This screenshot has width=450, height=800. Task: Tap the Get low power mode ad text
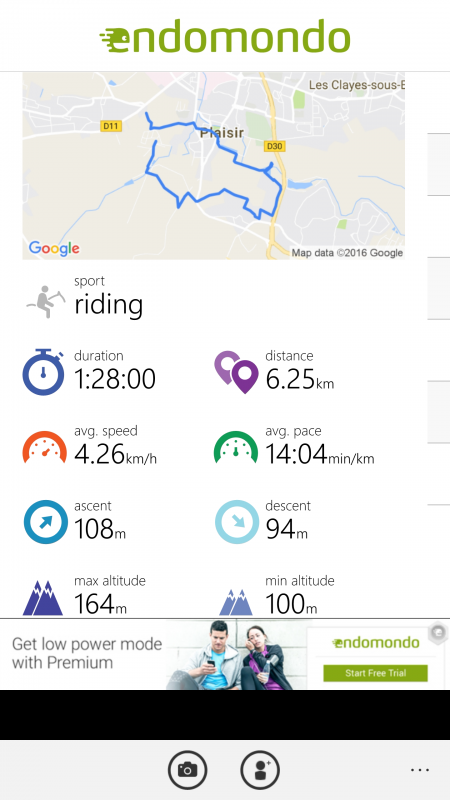[87, 653]
